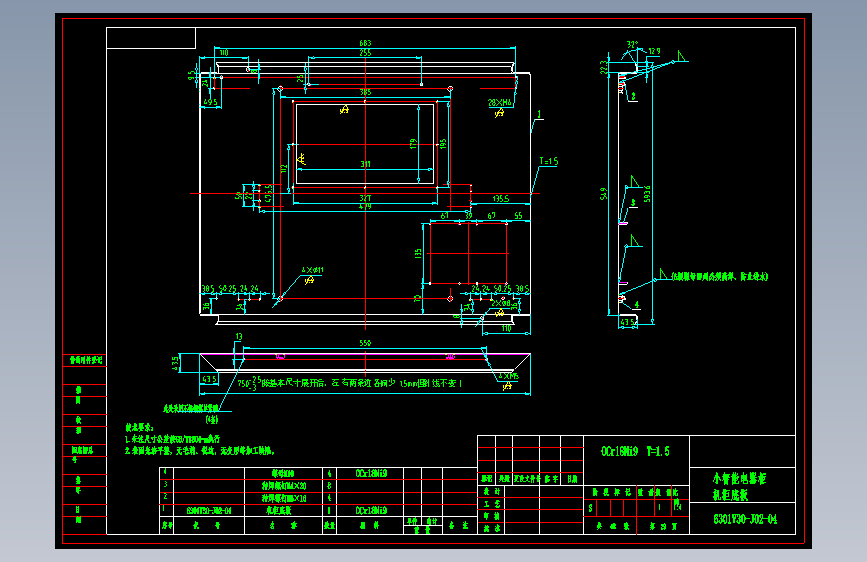Click the 39 dimension above the small rectangle
Image resolution: width=867 pixels, height=562 pixels.
click(x=468, y=216)
